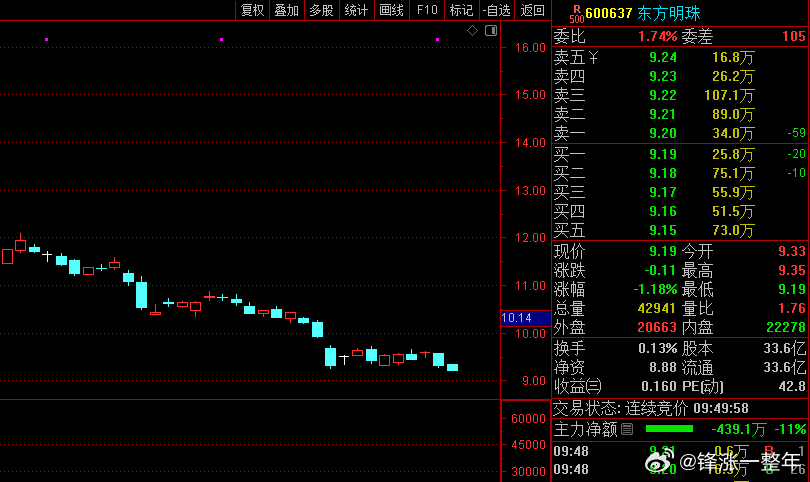
Task: Open F10 company info
Action: coord(427,10)
